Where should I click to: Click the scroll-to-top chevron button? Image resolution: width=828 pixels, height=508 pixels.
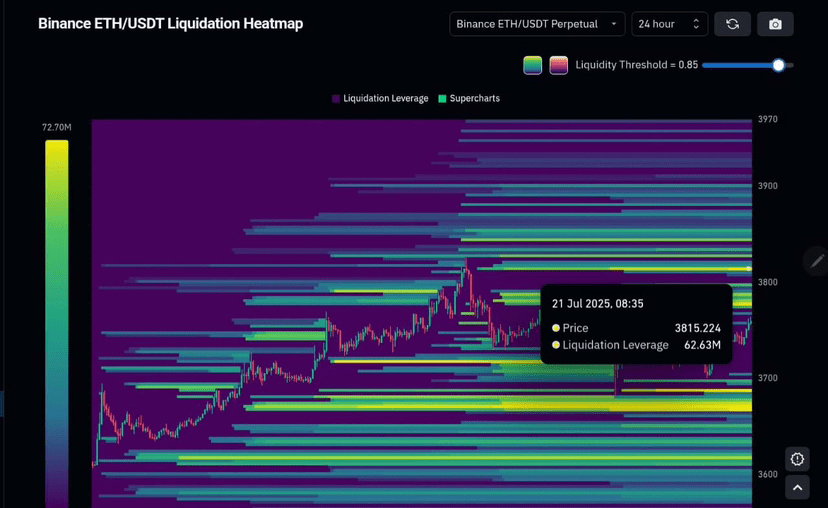pos(797,487)
